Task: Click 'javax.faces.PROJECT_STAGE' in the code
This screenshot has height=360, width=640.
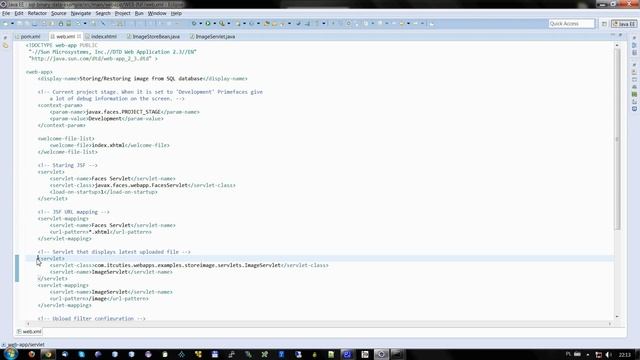Action: pyautogui.click(x=123, y=112)
